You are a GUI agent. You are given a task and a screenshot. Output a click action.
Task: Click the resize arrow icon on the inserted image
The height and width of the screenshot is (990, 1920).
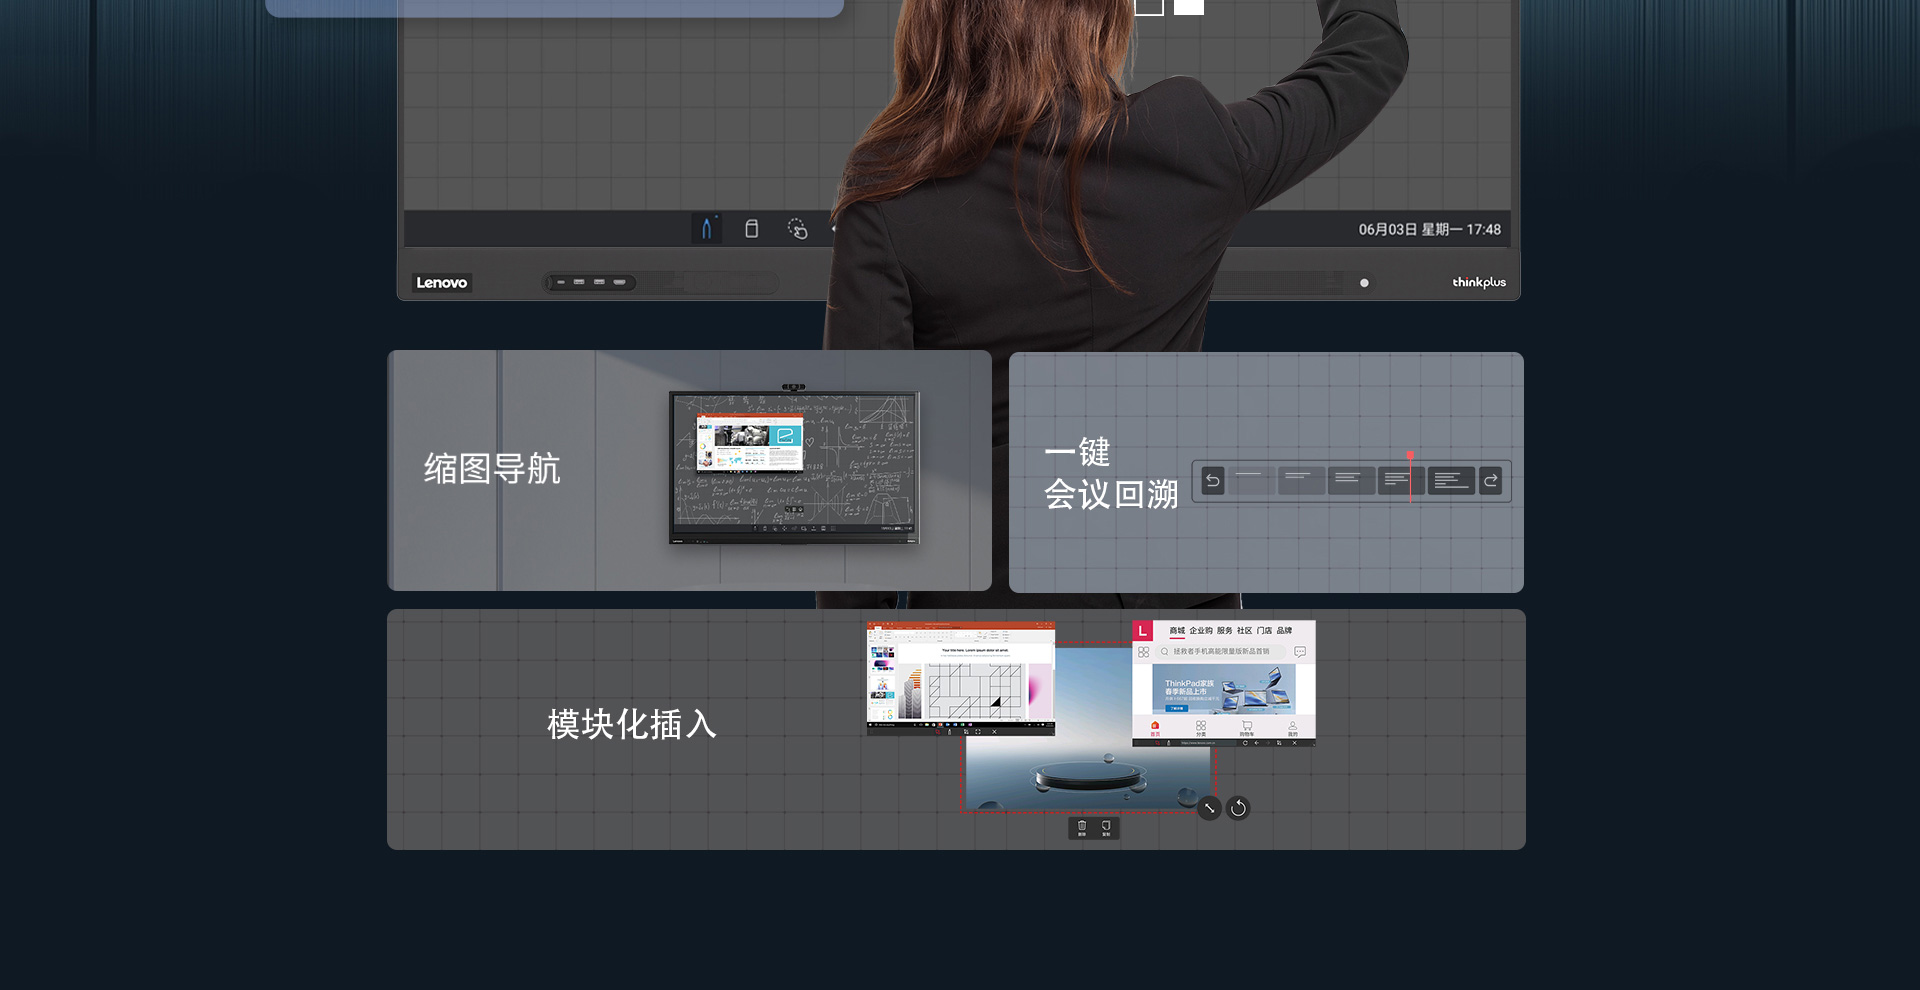(x=1210, y=807)
